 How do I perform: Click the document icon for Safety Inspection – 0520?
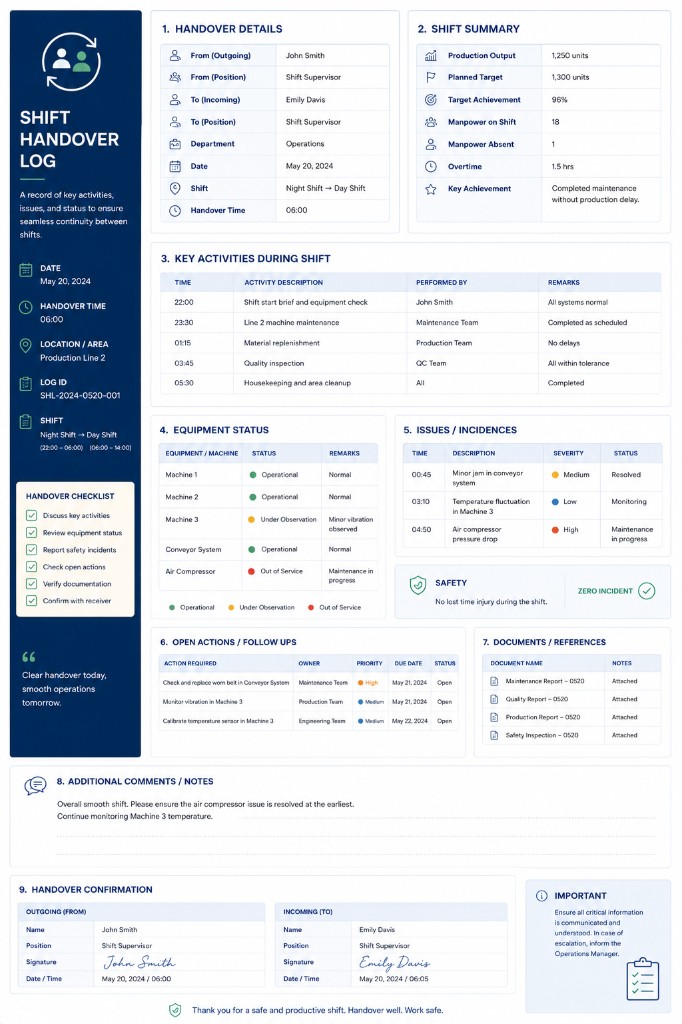[x=495, y=735]
